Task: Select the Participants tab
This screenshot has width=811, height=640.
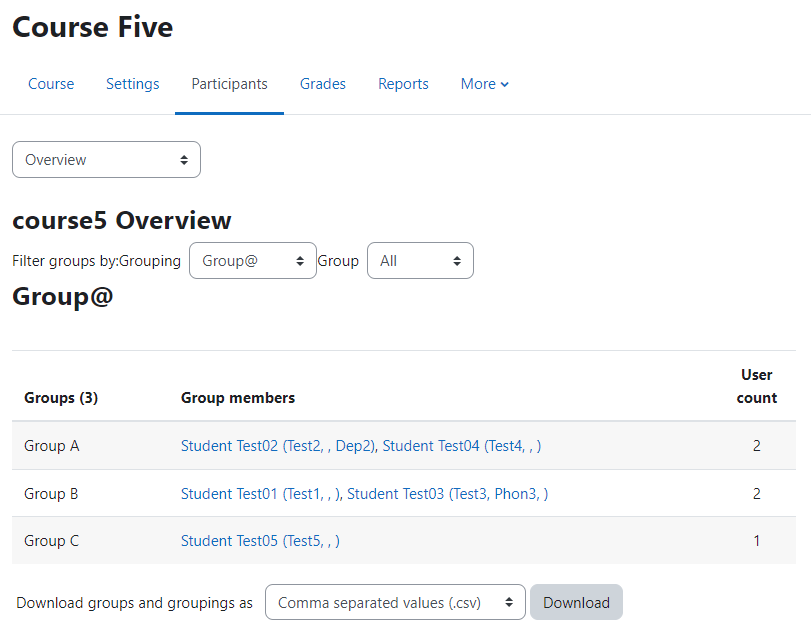Action: pyautogui.click(x=229, y=84)
